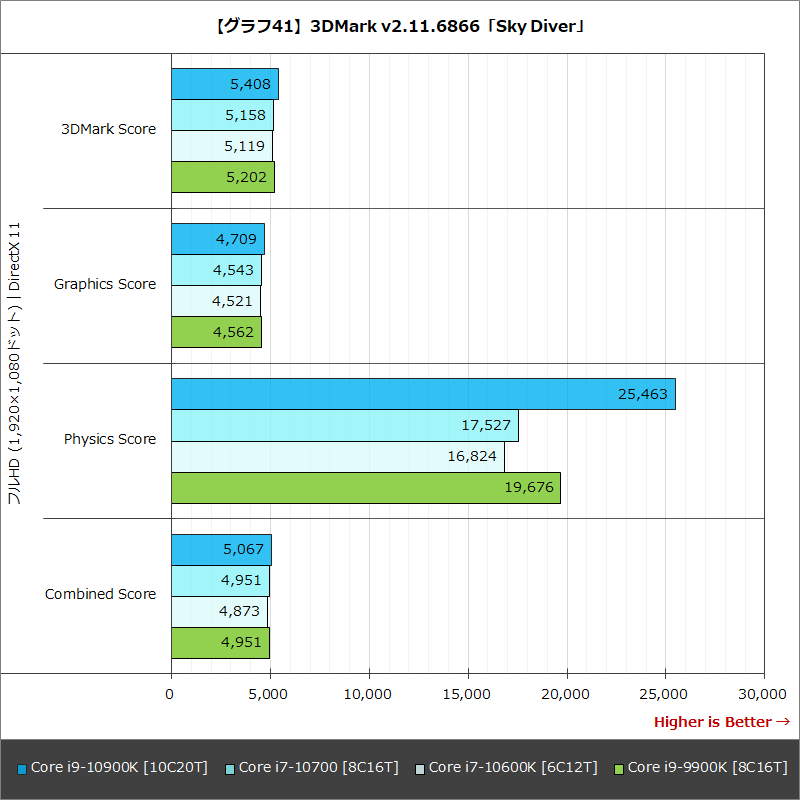Click the 4,562 green Graphics bar

(216, 332)
